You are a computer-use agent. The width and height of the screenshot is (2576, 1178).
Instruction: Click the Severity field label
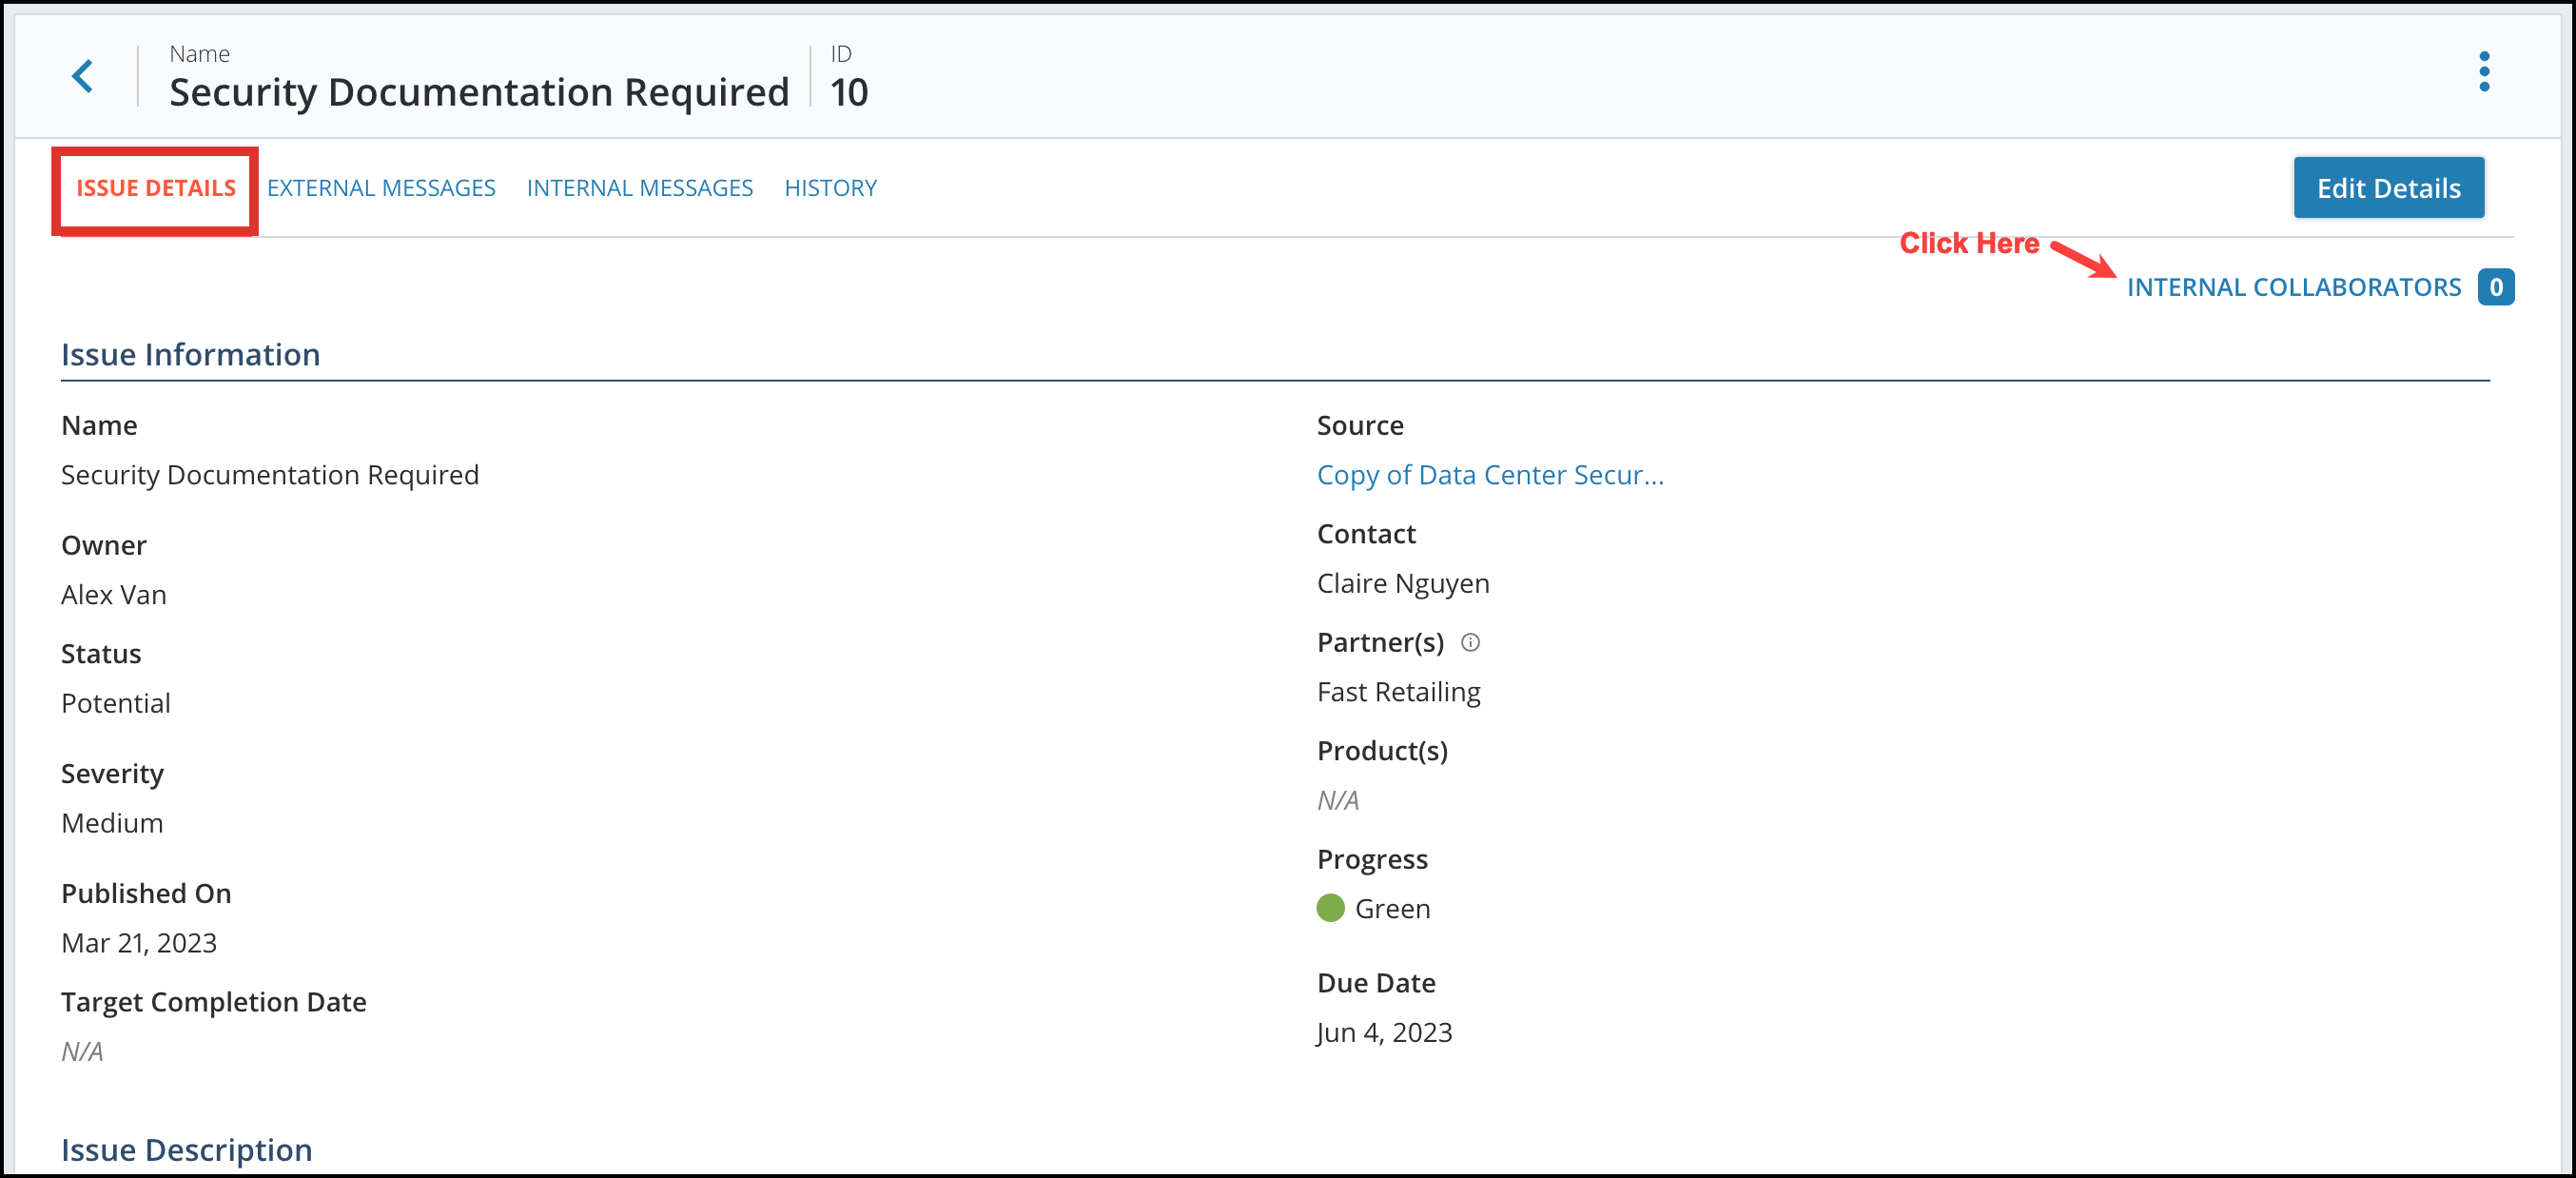click(x=112, y=774)
